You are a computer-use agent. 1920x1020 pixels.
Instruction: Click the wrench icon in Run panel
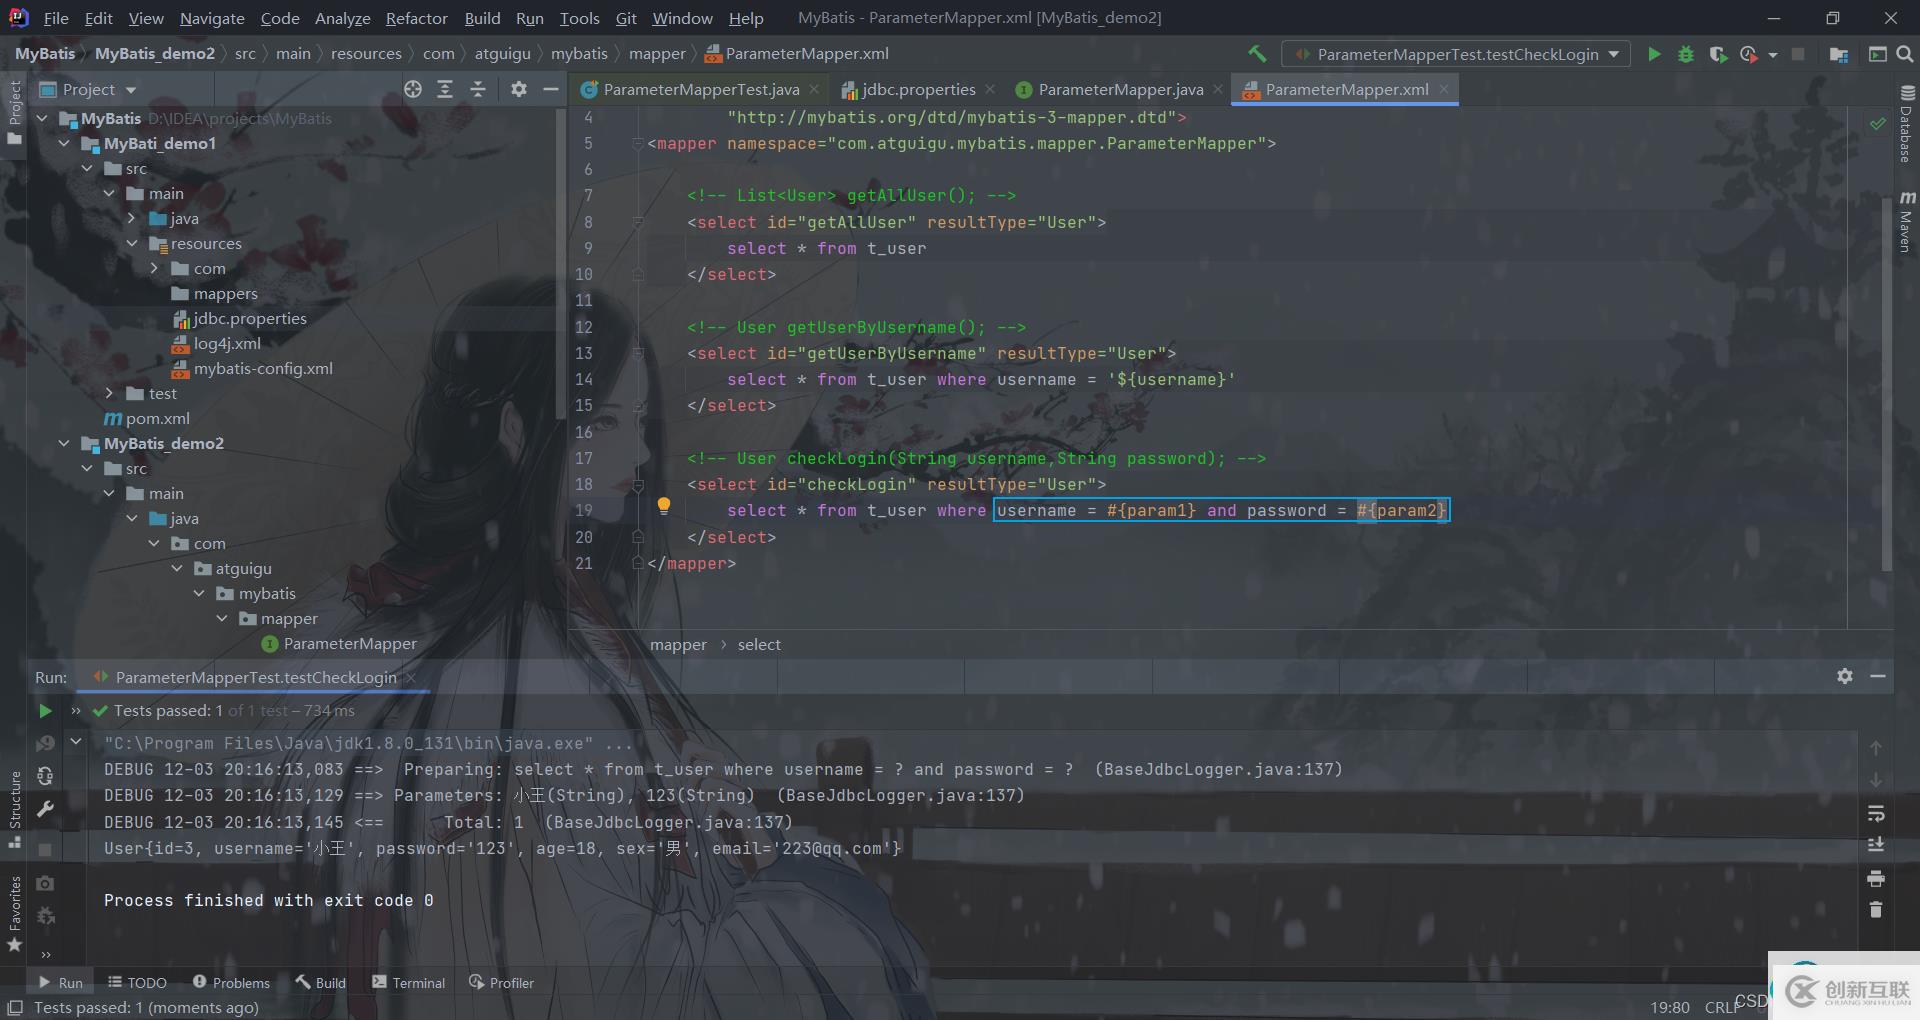[x=45, y=809]
